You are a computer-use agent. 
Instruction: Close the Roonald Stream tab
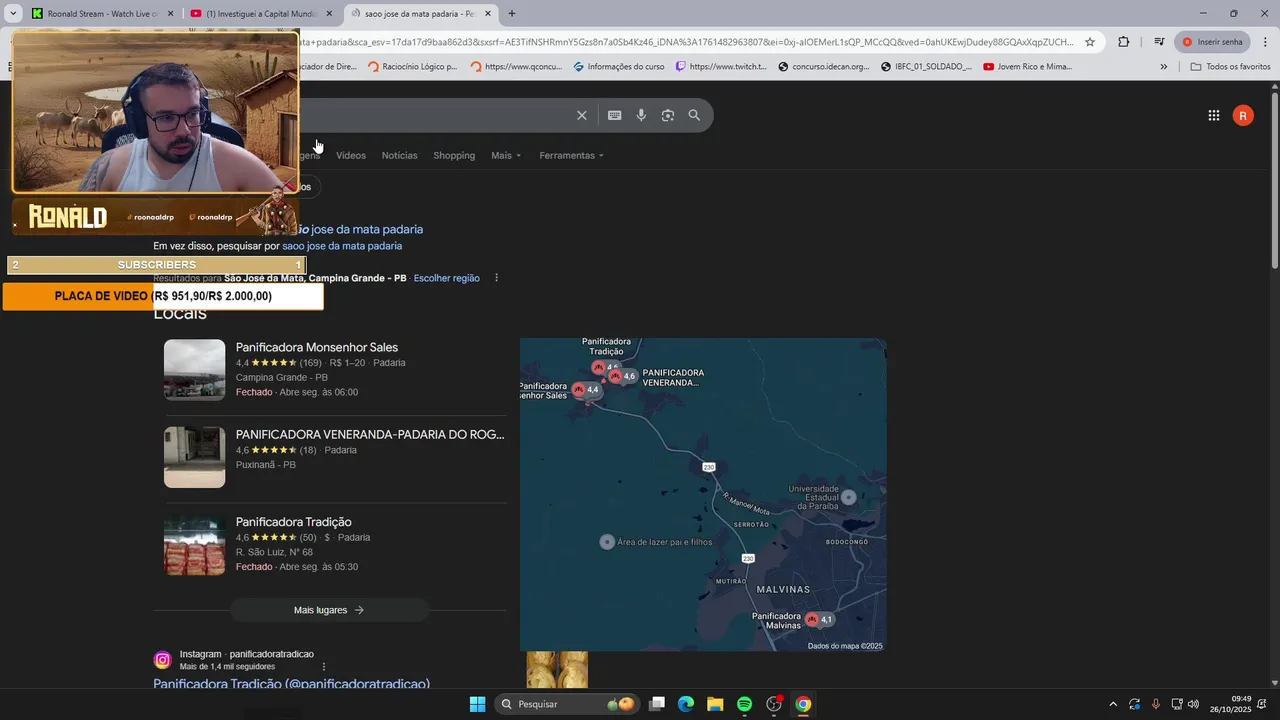point(170,14)
